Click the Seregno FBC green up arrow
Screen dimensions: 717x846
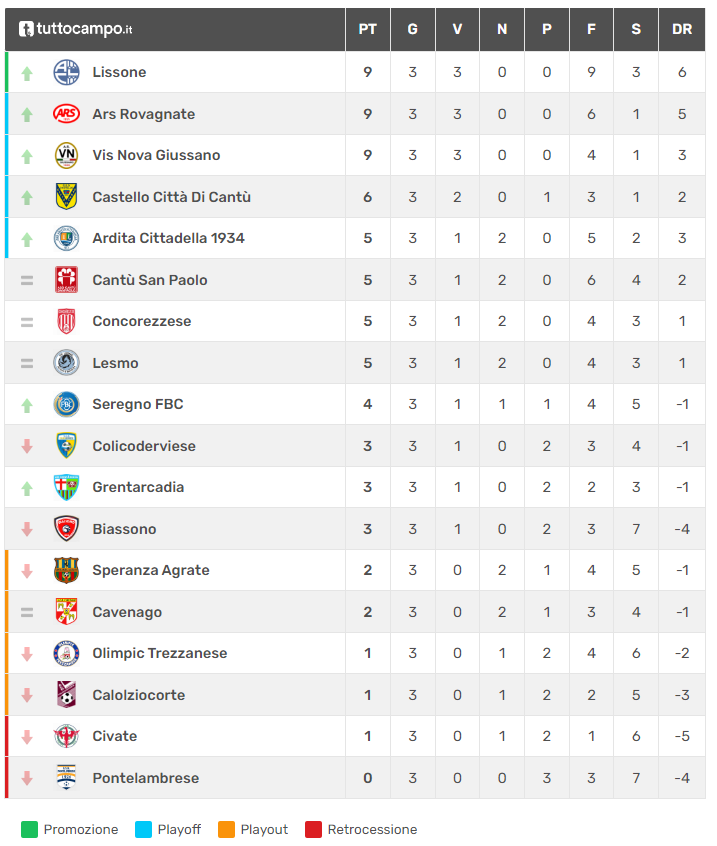point(27,405)
